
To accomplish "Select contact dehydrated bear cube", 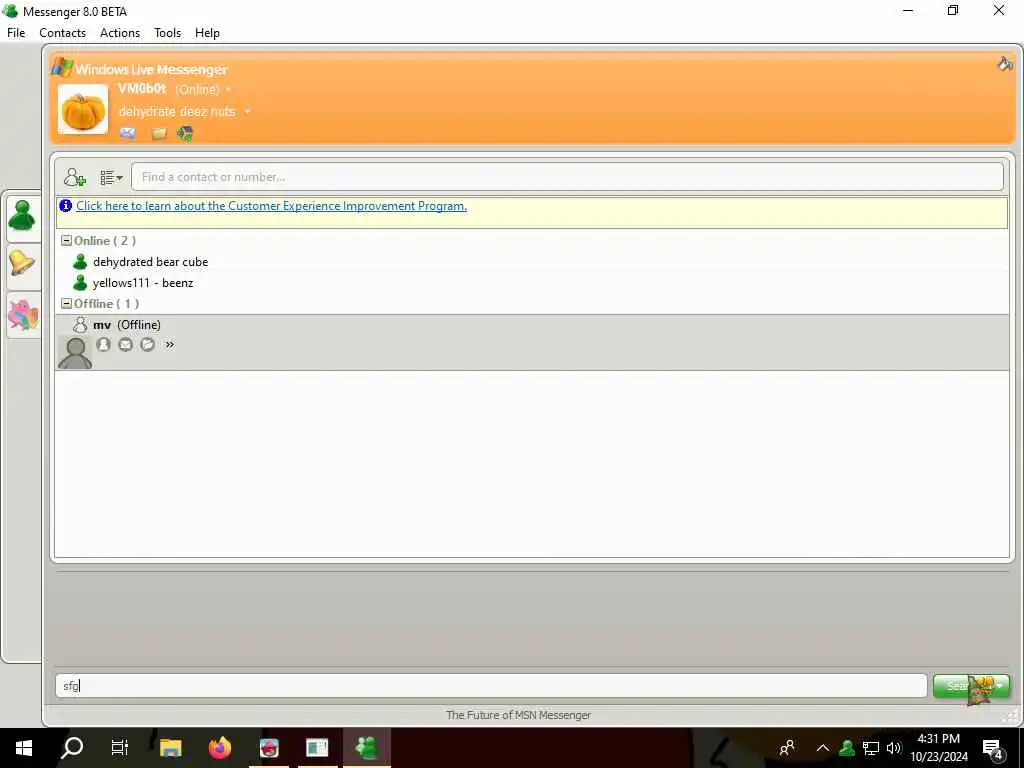I will click(151, 262).
